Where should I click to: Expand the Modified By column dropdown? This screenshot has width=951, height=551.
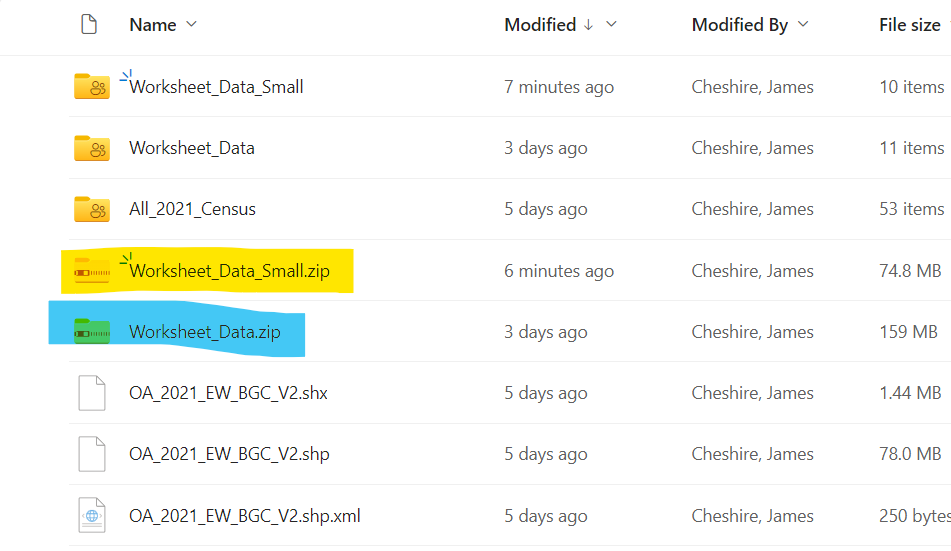(x=802, y=25)
